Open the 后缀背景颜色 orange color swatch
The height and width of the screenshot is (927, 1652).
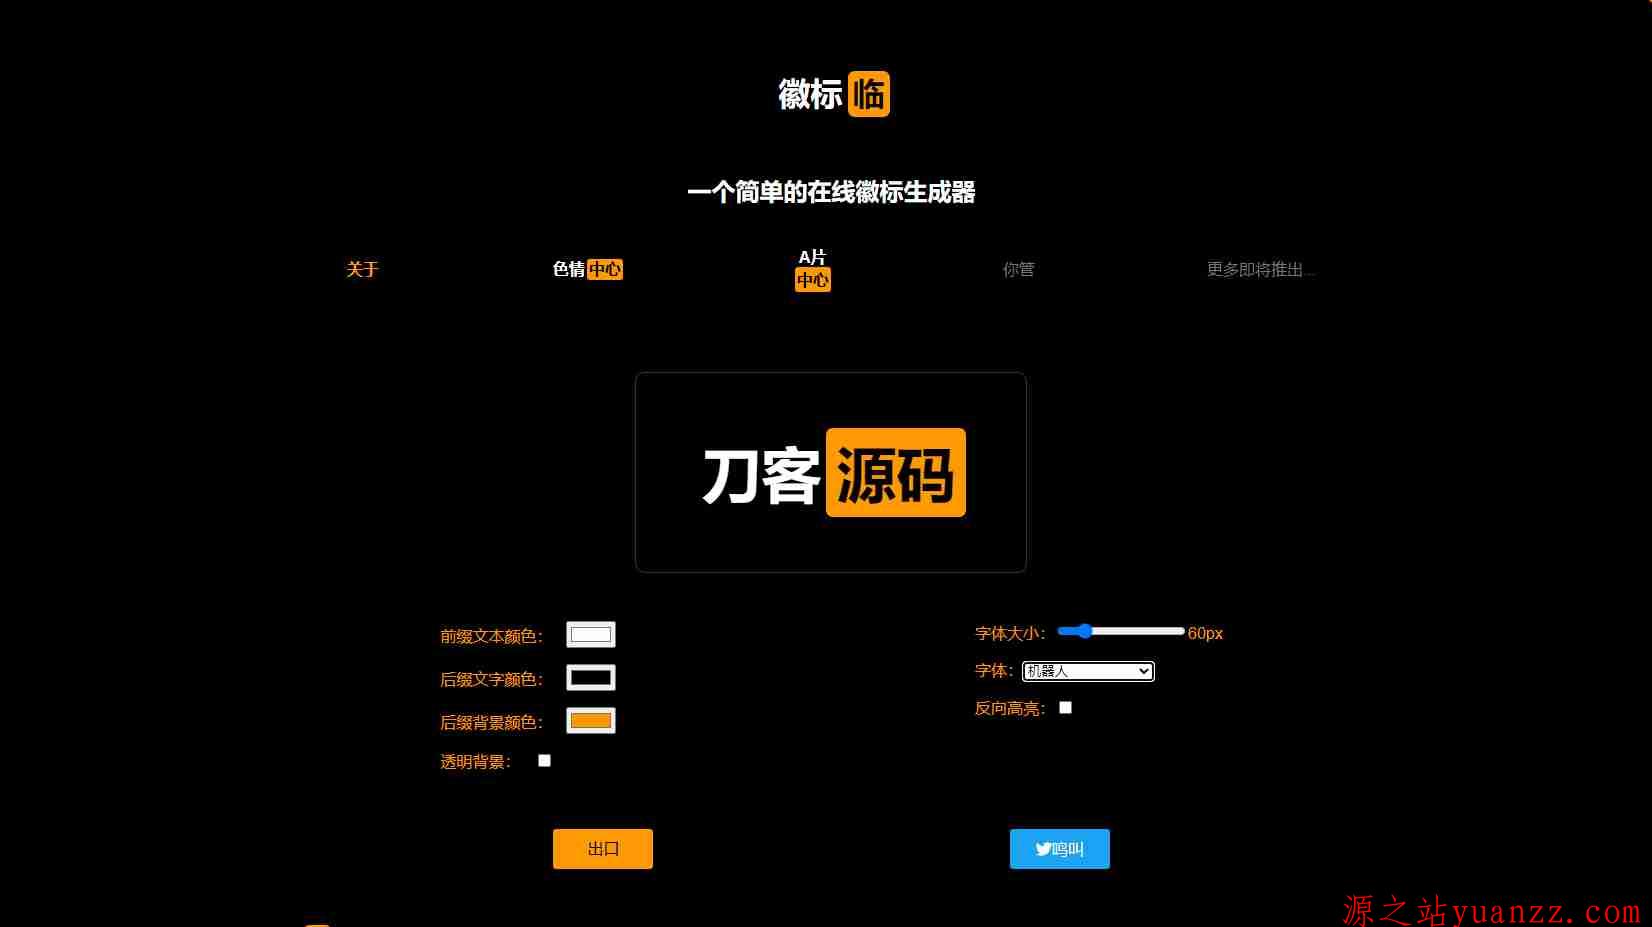(x=591, y=720)
